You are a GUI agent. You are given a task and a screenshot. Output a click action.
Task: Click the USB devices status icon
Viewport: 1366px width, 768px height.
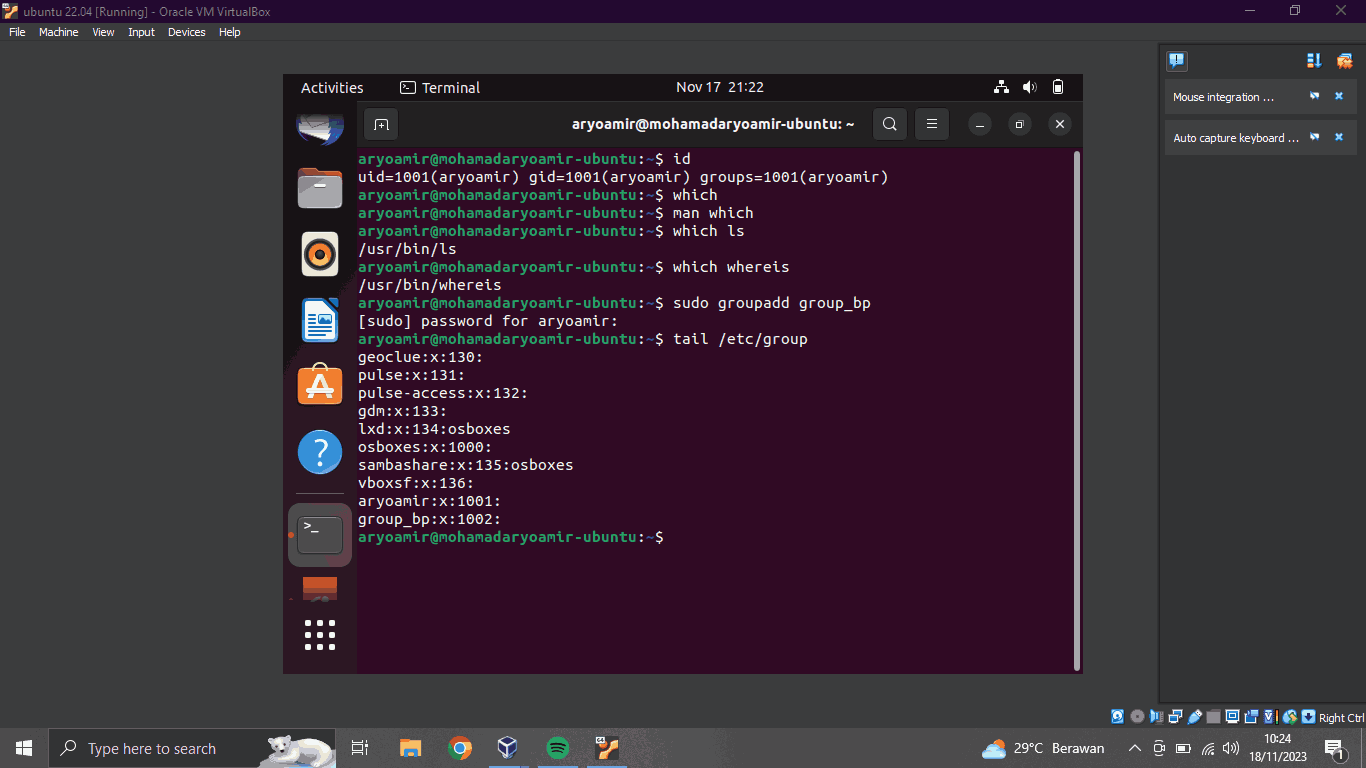pos(1194,717)
